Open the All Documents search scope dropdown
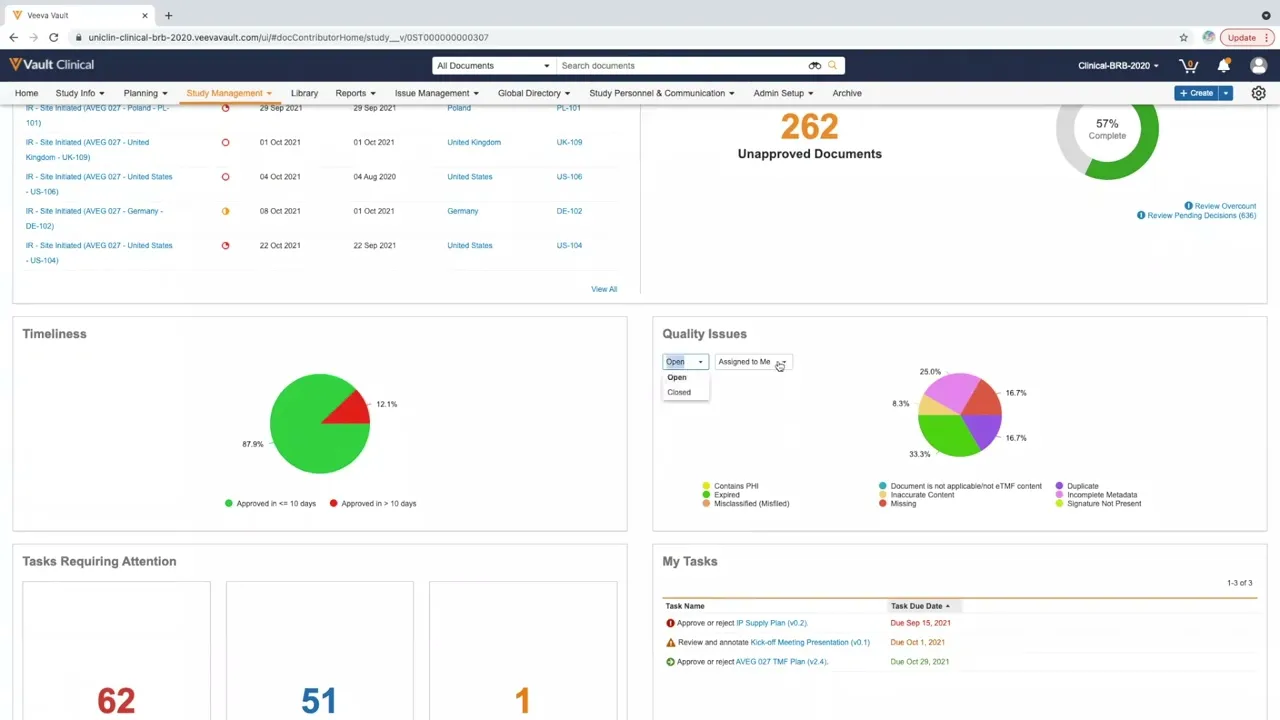The image size is (1280, 720). click(x=493, y=66)
